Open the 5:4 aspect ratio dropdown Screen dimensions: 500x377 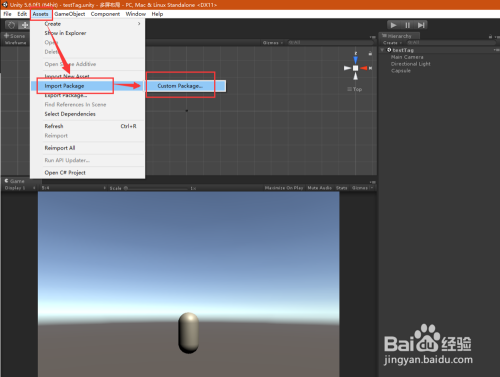[x=73, y=188]
